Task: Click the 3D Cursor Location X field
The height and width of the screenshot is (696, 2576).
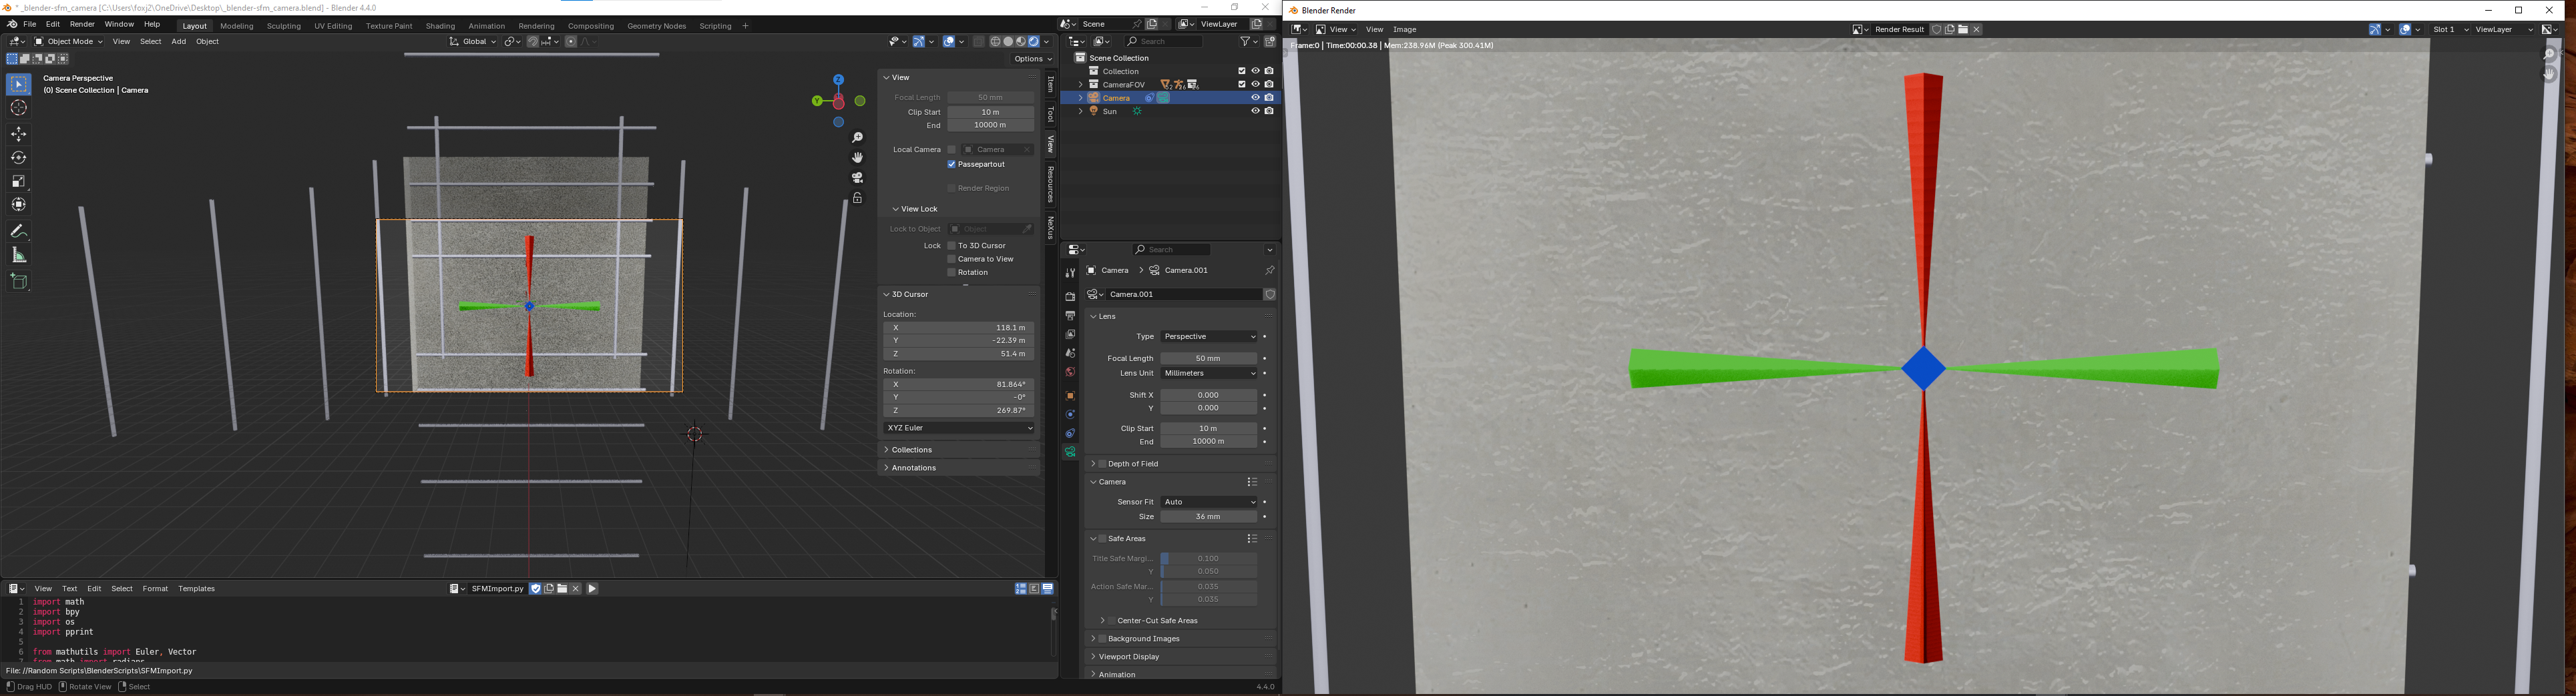Action: tap(960, 328)
